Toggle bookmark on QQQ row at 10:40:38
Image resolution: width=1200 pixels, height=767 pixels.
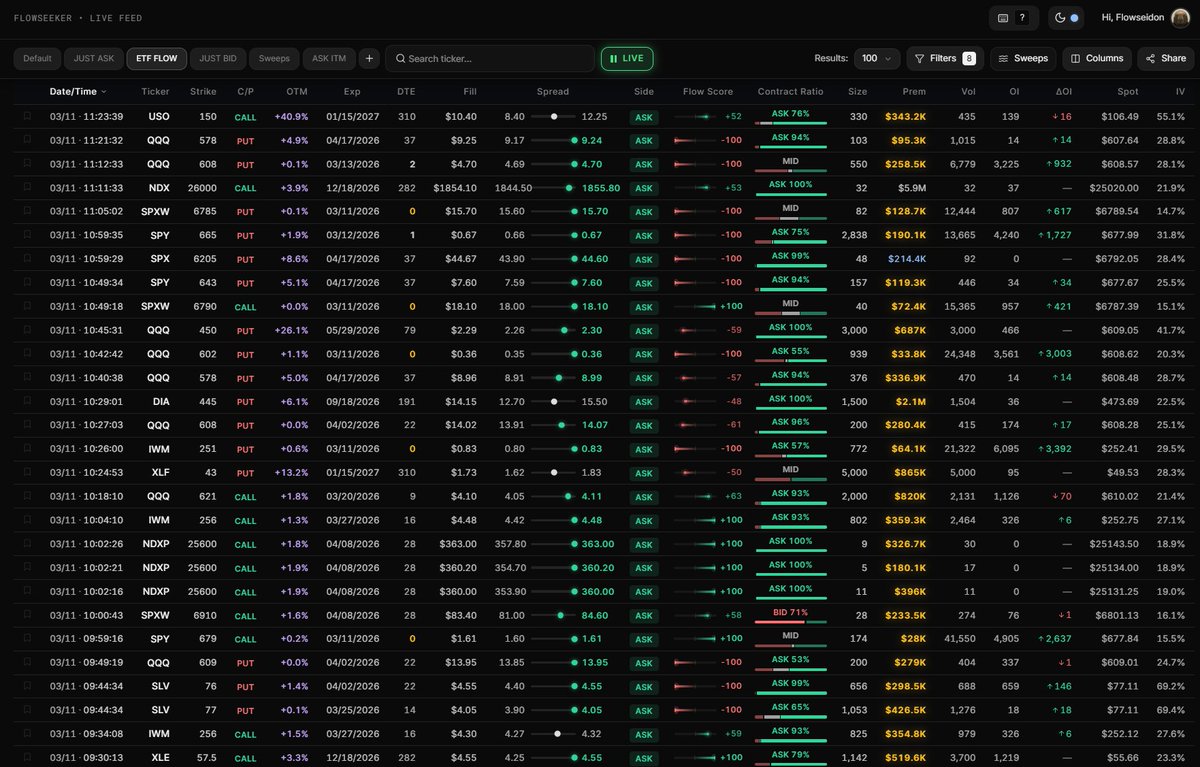(28, 377)
